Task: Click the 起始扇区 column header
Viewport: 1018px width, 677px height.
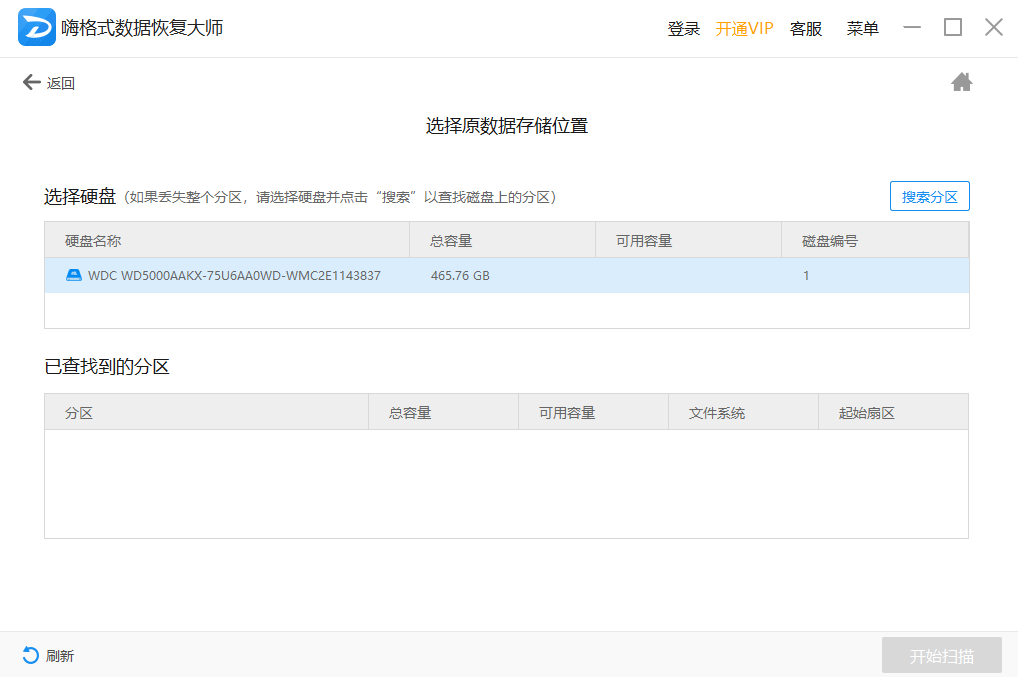Action: point(866,412)
